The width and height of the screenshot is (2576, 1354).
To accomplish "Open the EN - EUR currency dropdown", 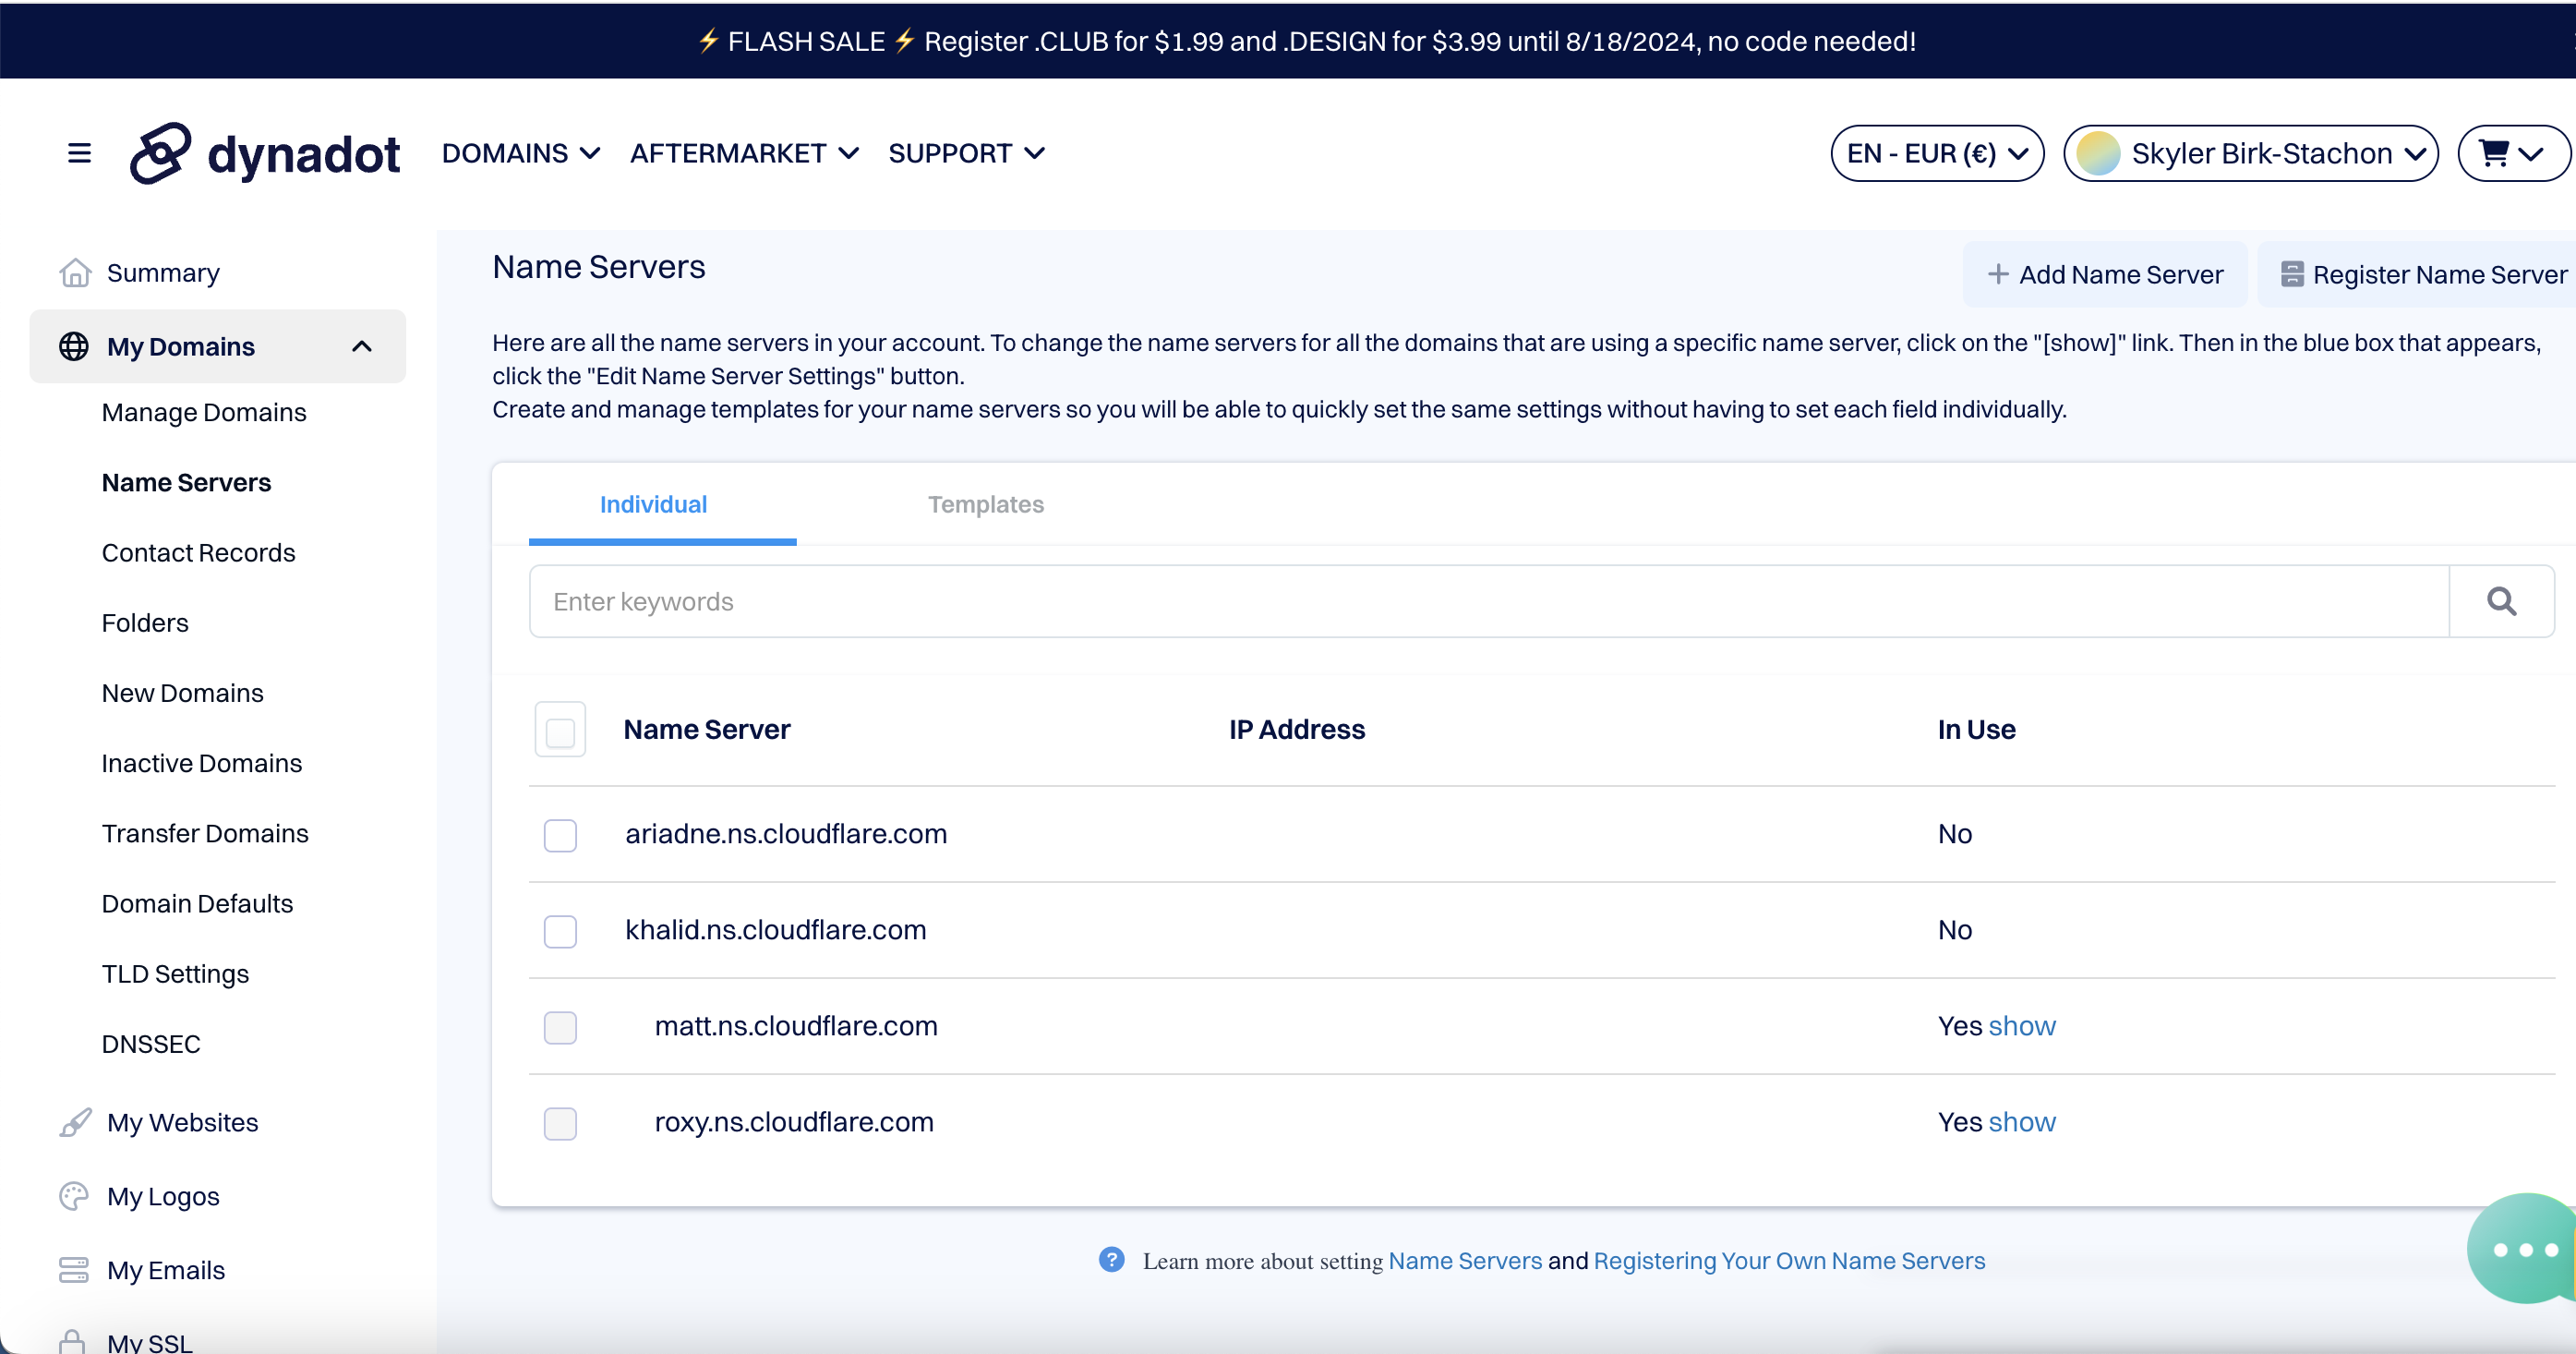I will (1936, 154).
